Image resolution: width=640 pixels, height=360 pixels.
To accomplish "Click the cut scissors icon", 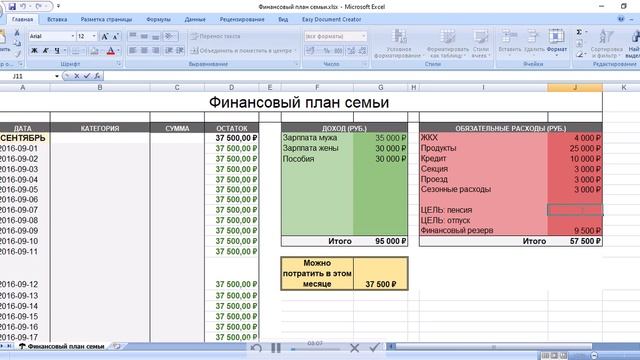I will coord(17,33).
